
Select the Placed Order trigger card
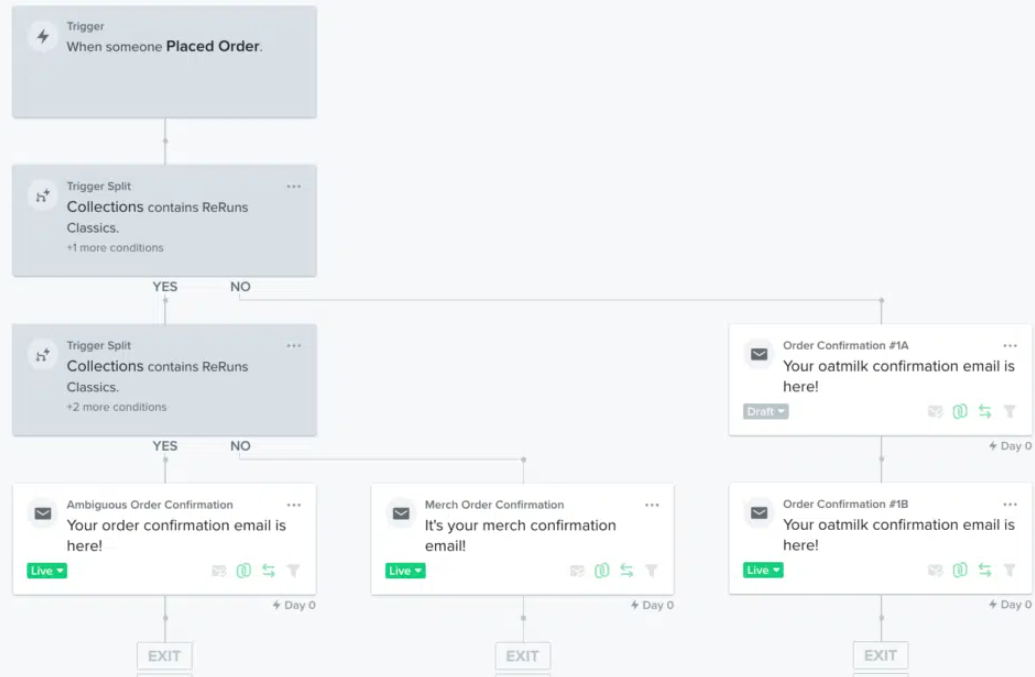point(164,62)
